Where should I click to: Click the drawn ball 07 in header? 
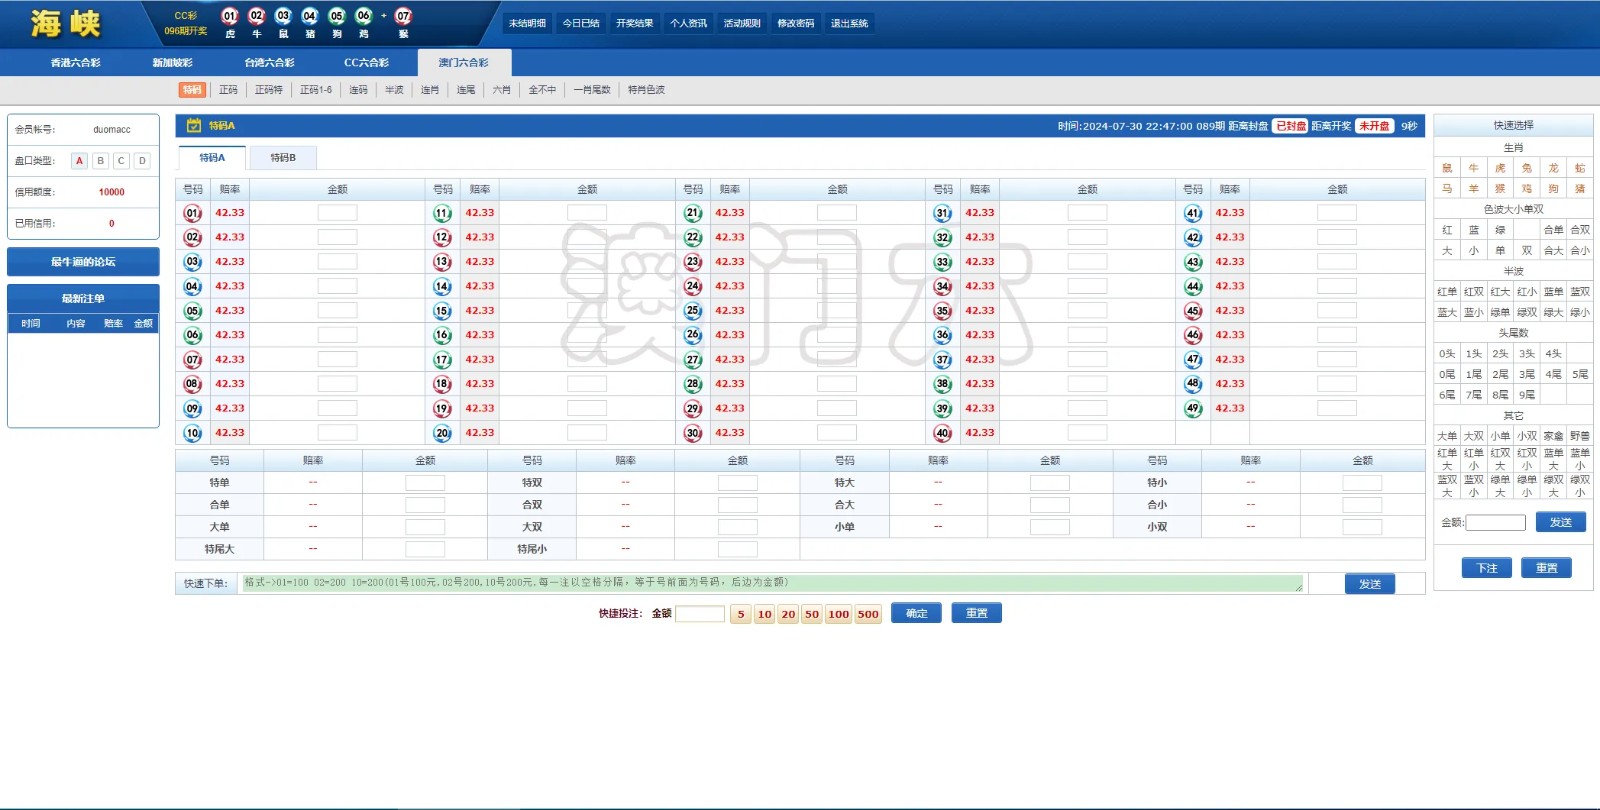403,16
